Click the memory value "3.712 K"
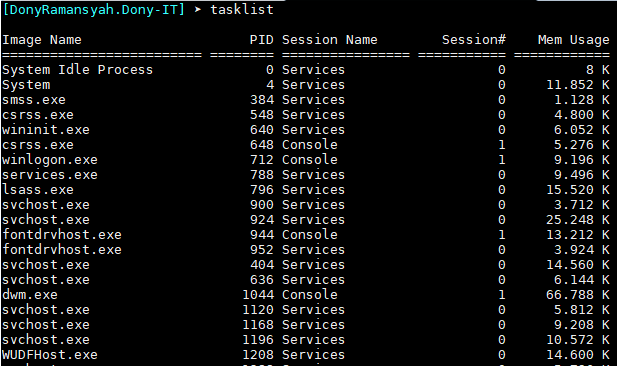The height and width of the screenshot is (366, 617). [582, 205]
